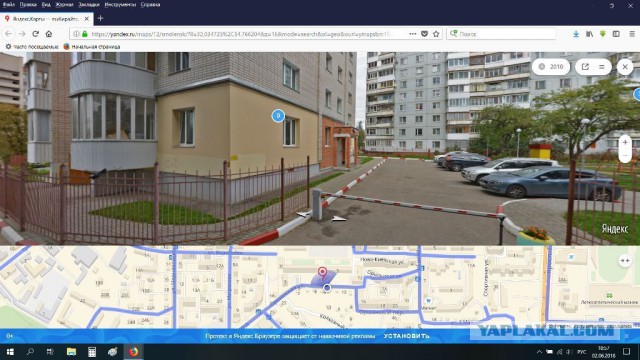Screen dimensions: 640x360
Task: Open the Справка menu
Action: point(150,4)
